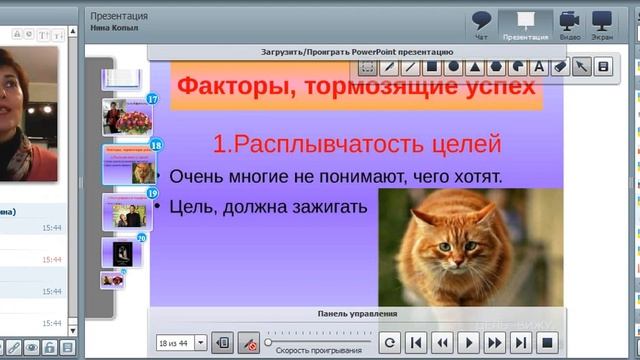Click the presenter webcam video
640x360 pixels.
29,113
